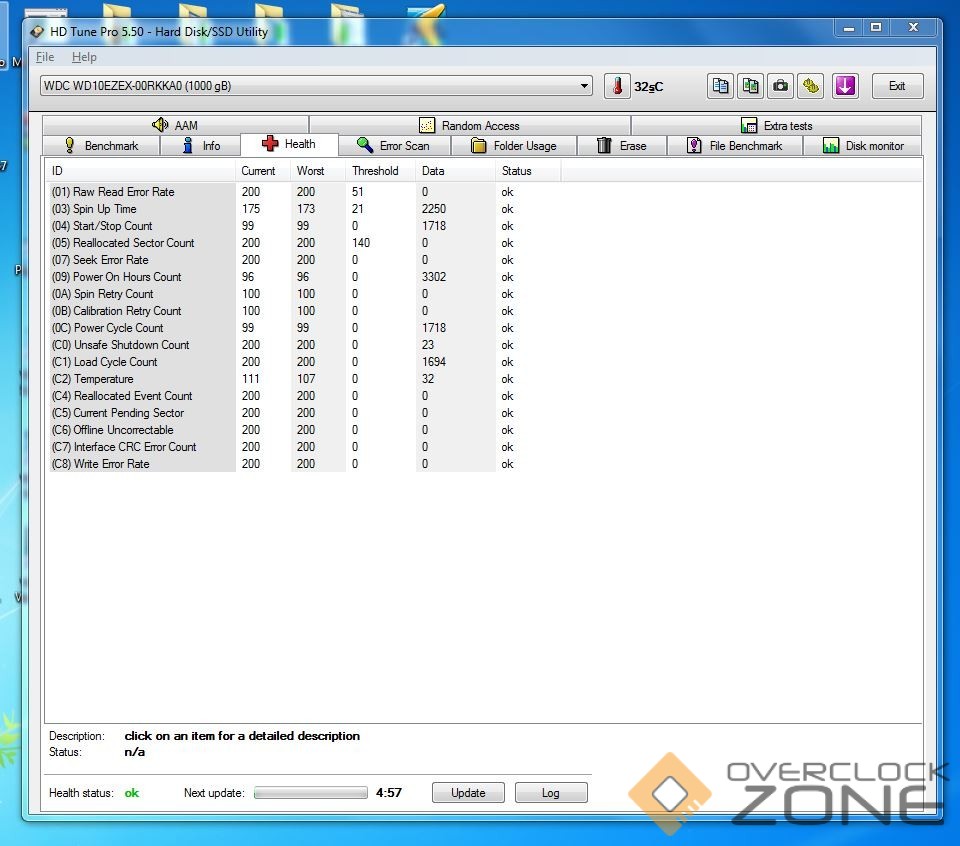Switch to the AAM tab
Image resolution: width=960 pixels, height=846 pixels.
[175, 126]
